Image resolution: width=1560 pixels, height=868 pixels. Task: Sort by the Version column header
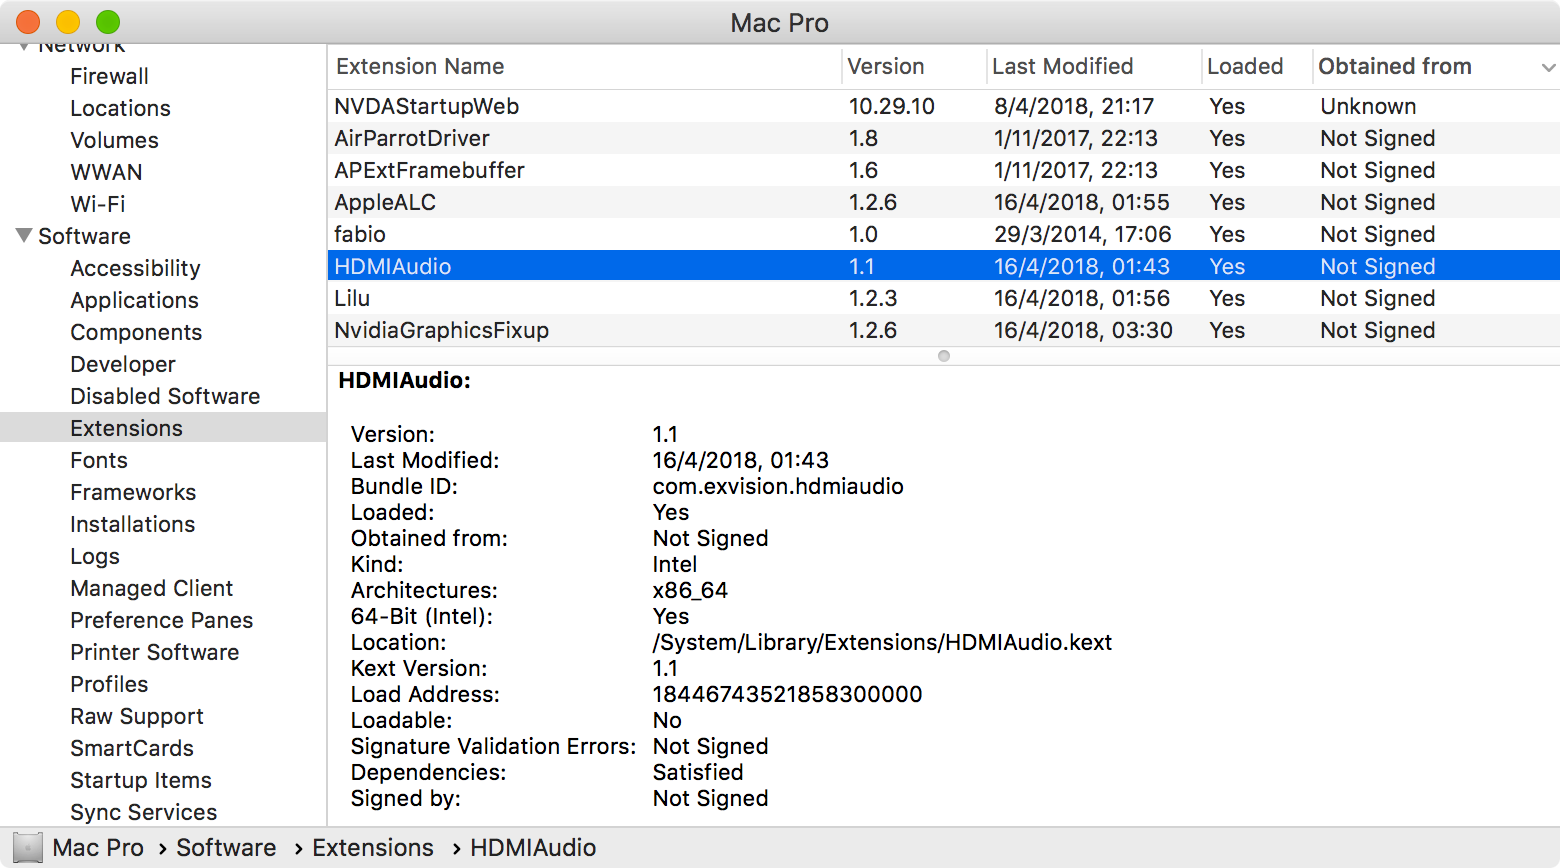(885, 67)
